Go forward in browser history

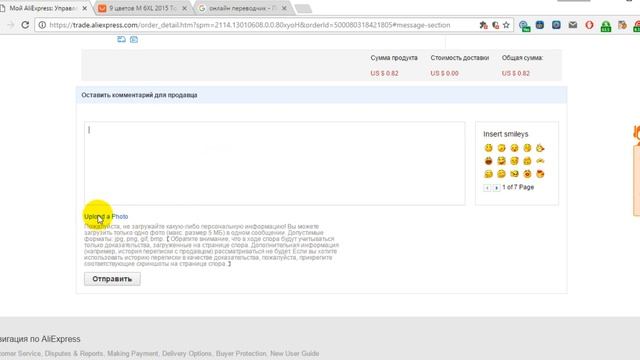[x=11, y=25]
